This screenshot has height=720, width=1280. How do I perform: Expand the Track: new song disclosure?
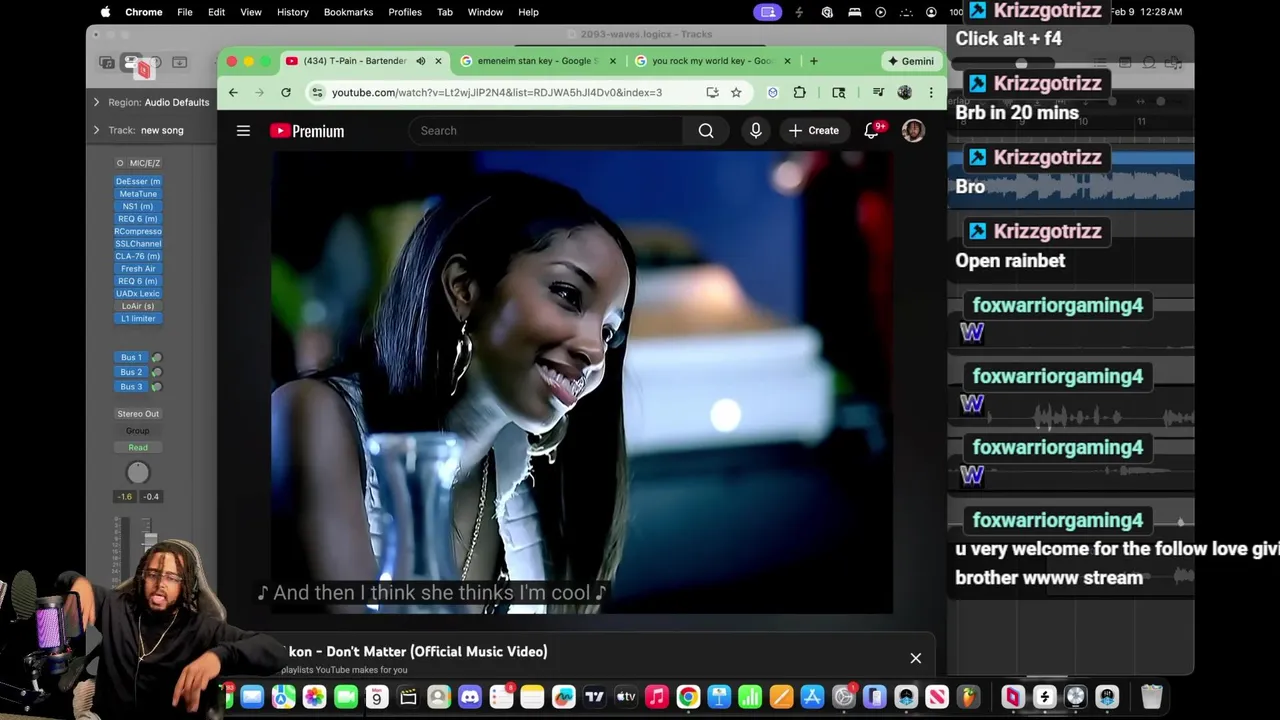click(97, 130)
